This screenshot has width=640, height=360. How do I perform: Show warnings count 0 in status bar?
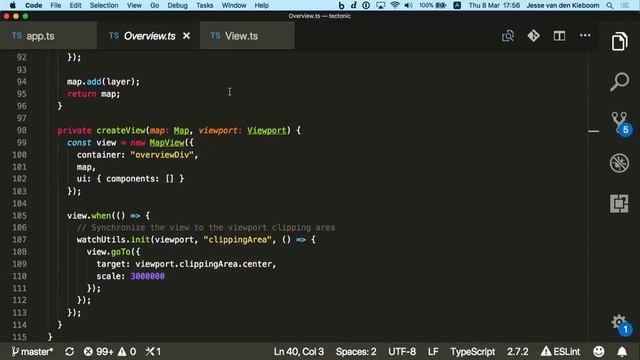pos(127,351)
